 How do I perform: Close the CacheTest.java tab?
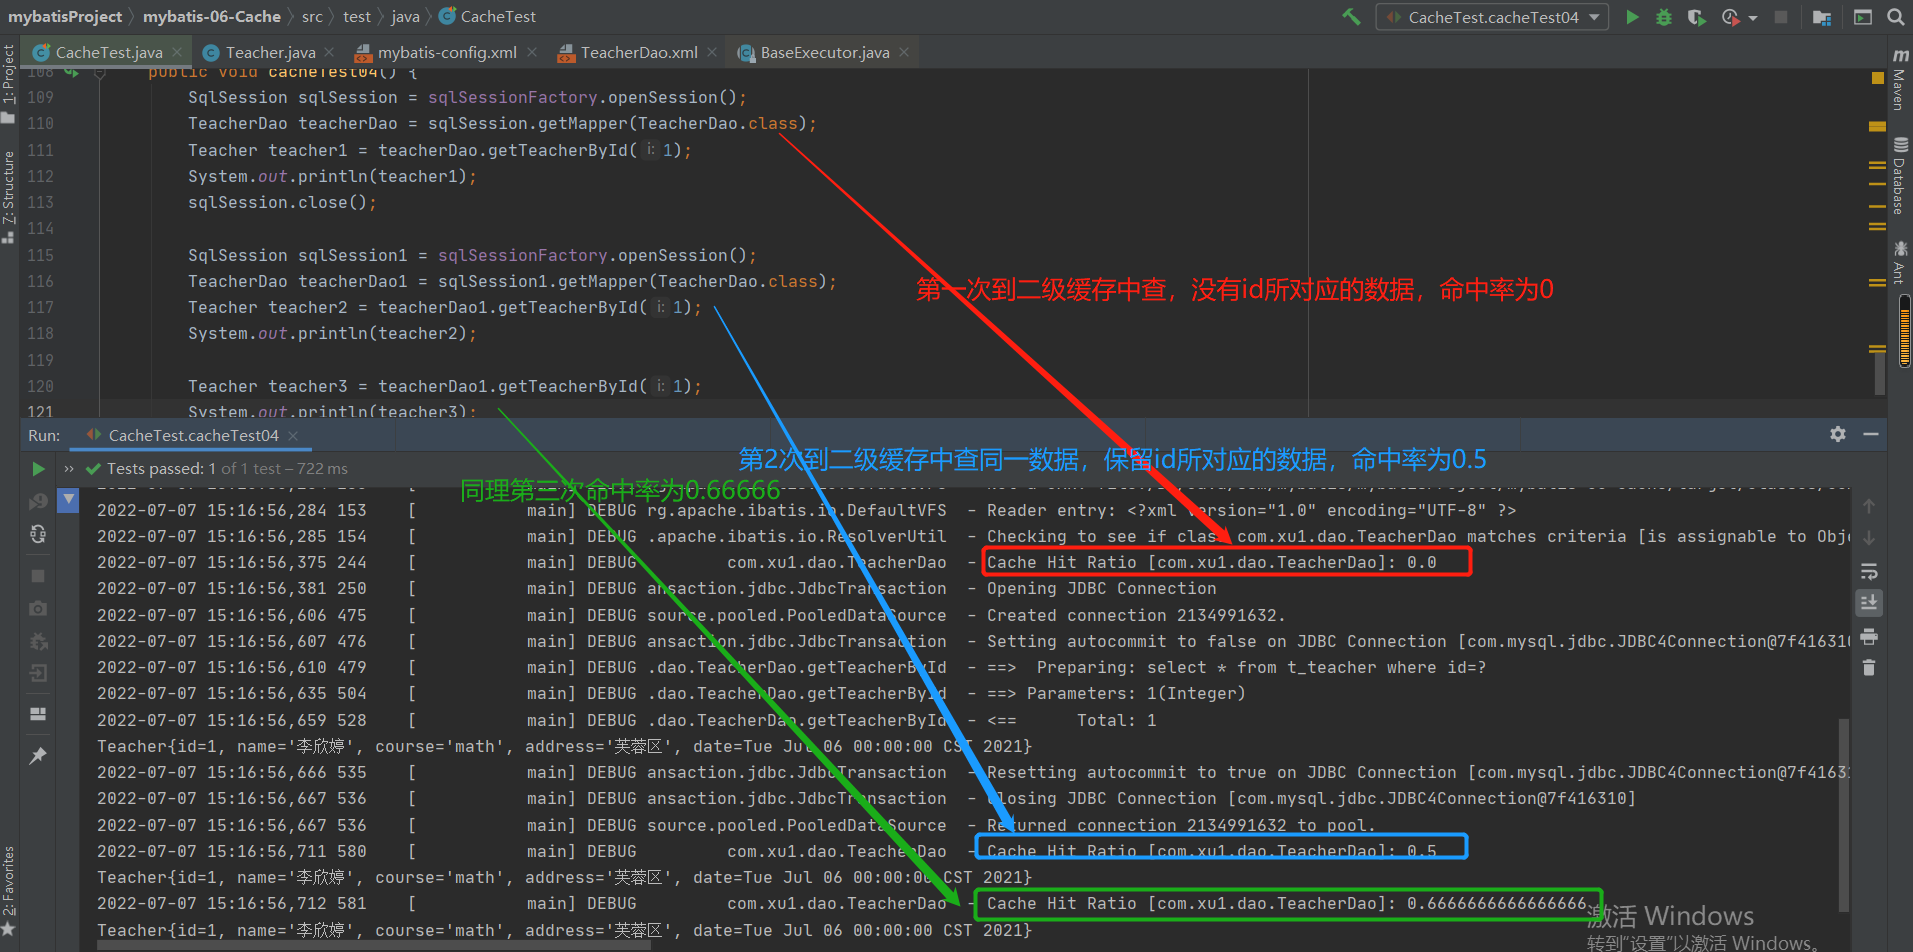pos(177,52)
